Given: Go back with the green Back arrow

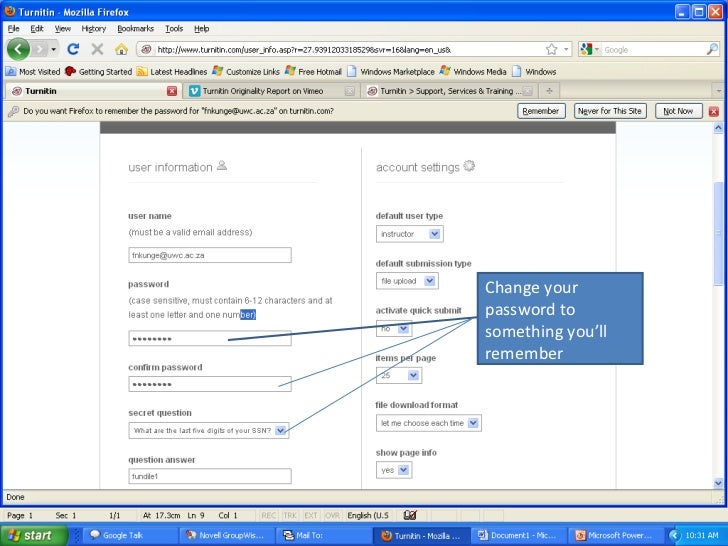Looking at the screenshot, I should pyautogui.click(x=18, y=49).
